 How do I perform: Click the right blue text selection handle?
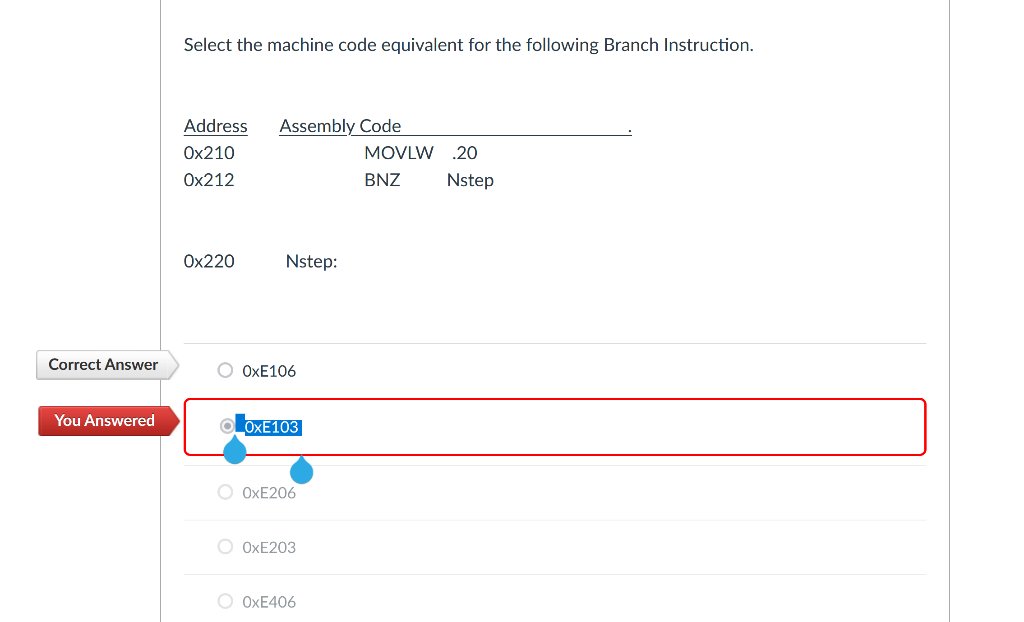pos(302,470)
